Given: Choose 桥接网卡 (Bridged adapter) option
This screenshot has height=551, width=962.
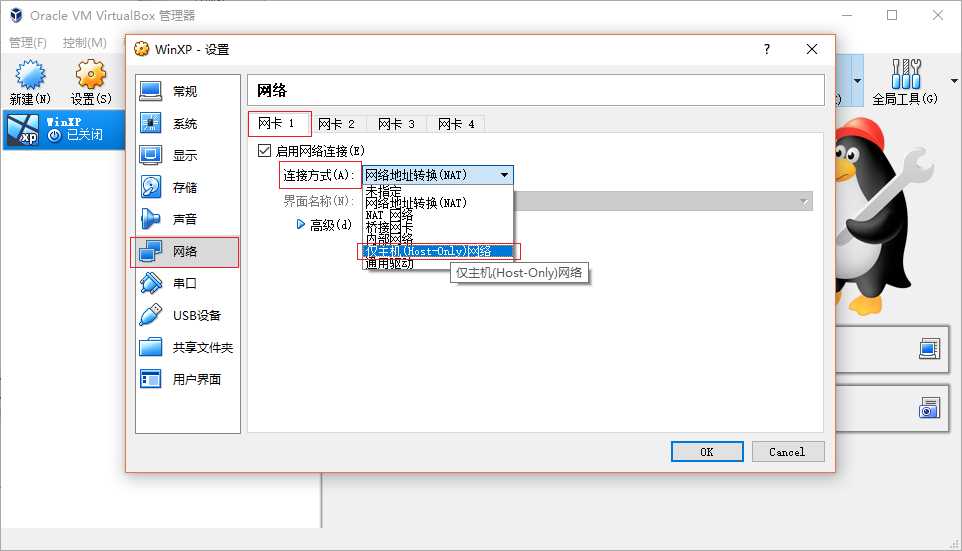Looking at the screenshot, I should pyautogui.click(x=438, y=227).
